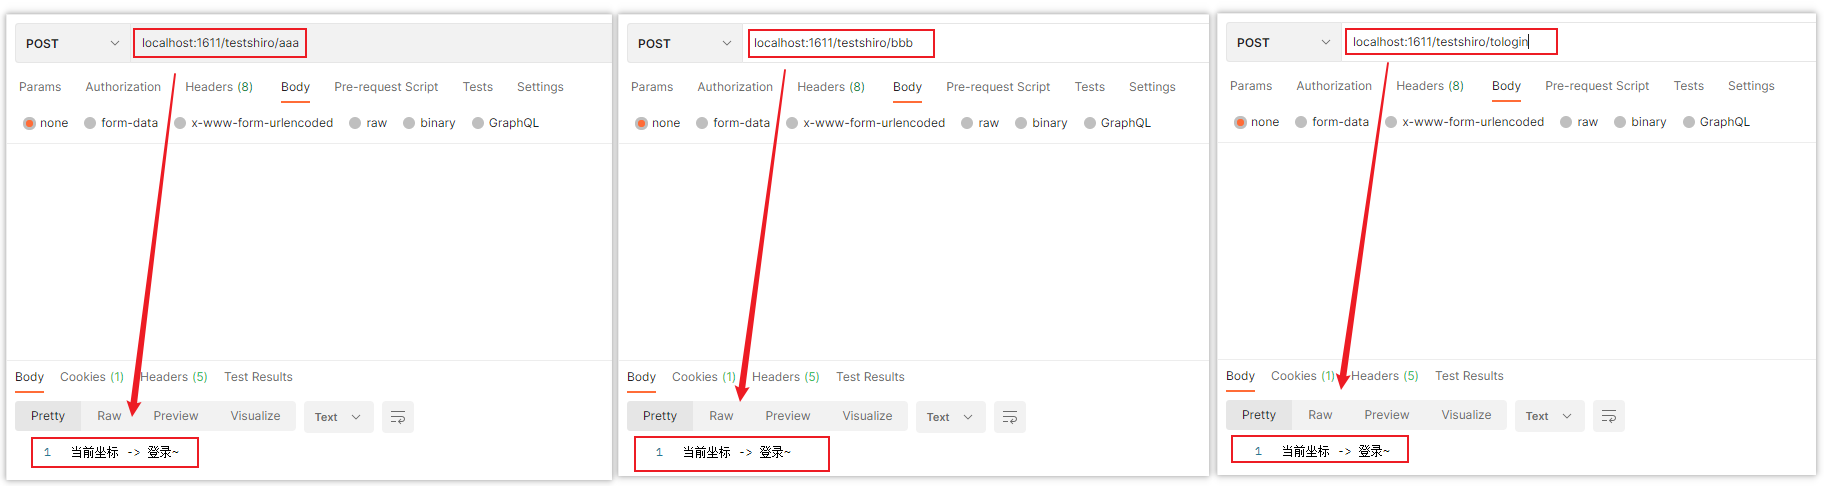Switch to Raw view in the aaa response
The image size is (1833, 486).
[x=109, y=416]
